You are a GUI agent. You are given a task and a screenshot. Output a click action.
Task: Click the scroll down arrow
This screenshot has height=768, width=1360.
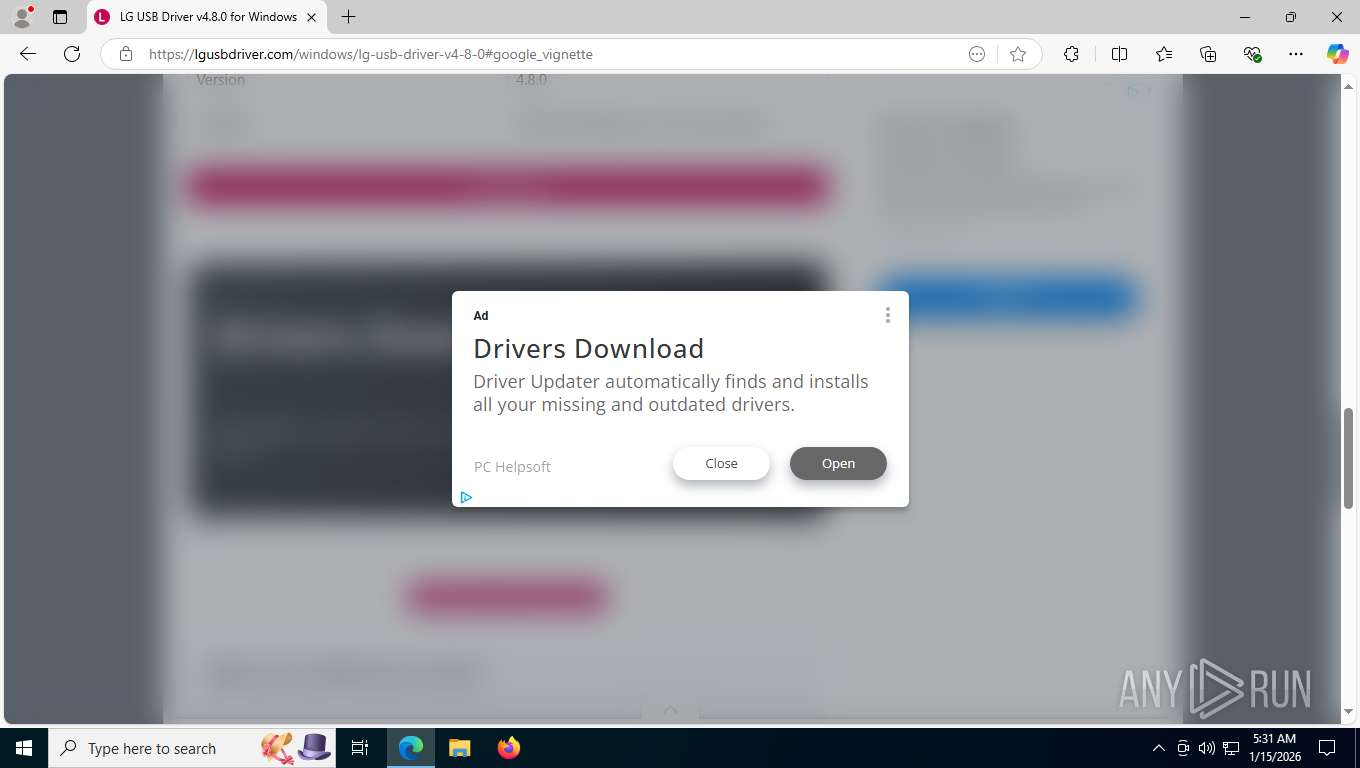(1349, 711)
